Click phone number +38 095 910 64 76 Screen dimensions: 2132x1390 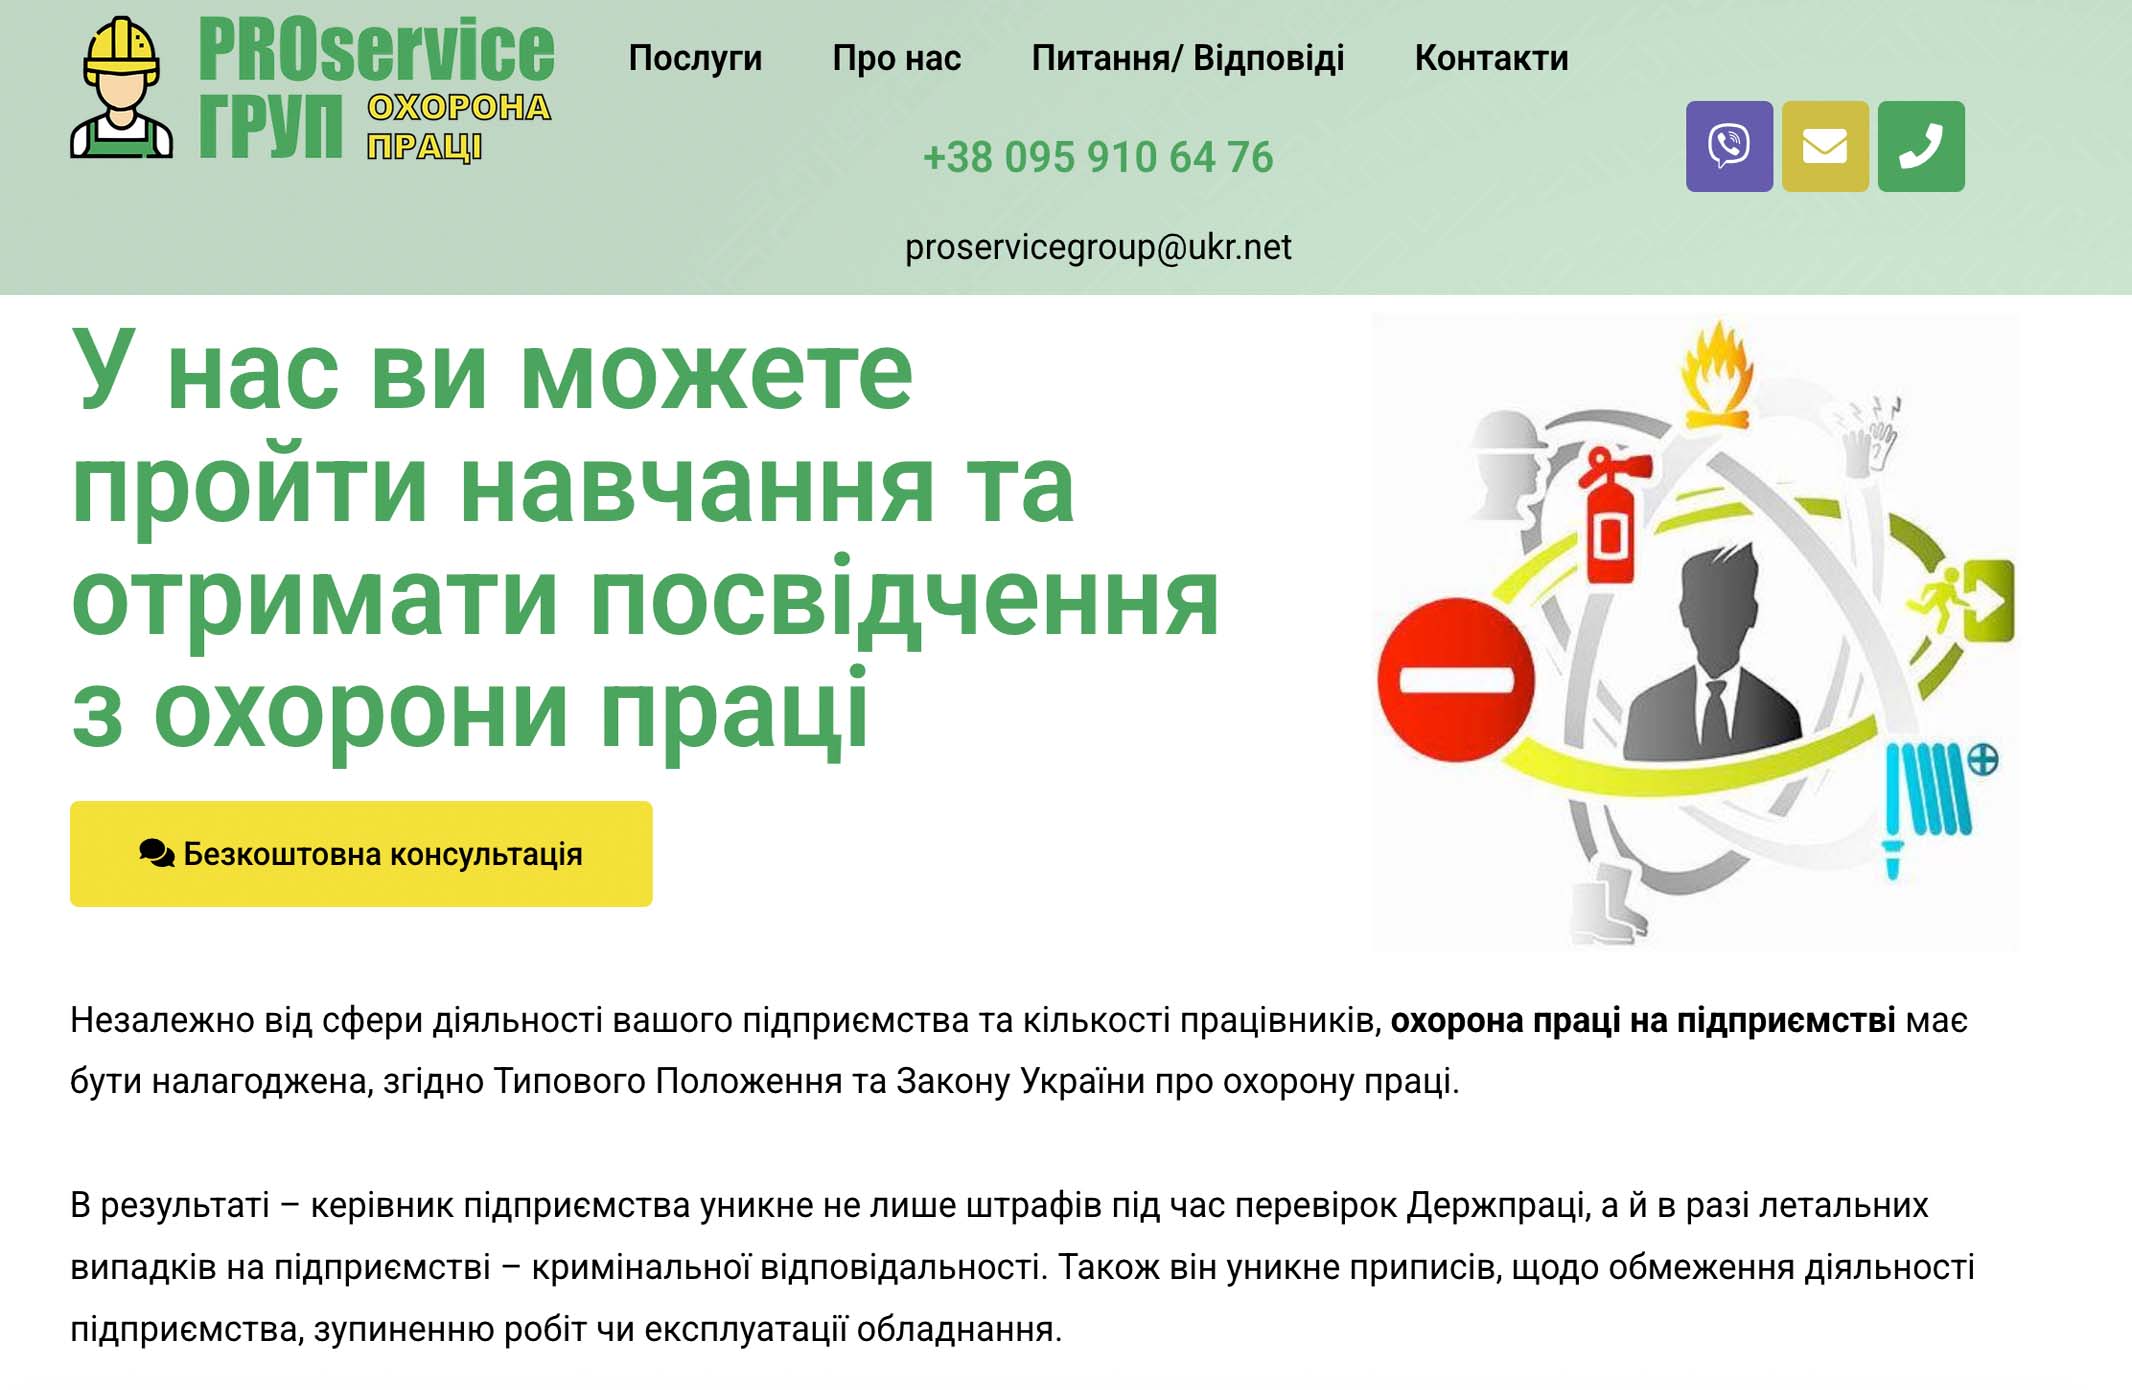tap(1098, 157)
